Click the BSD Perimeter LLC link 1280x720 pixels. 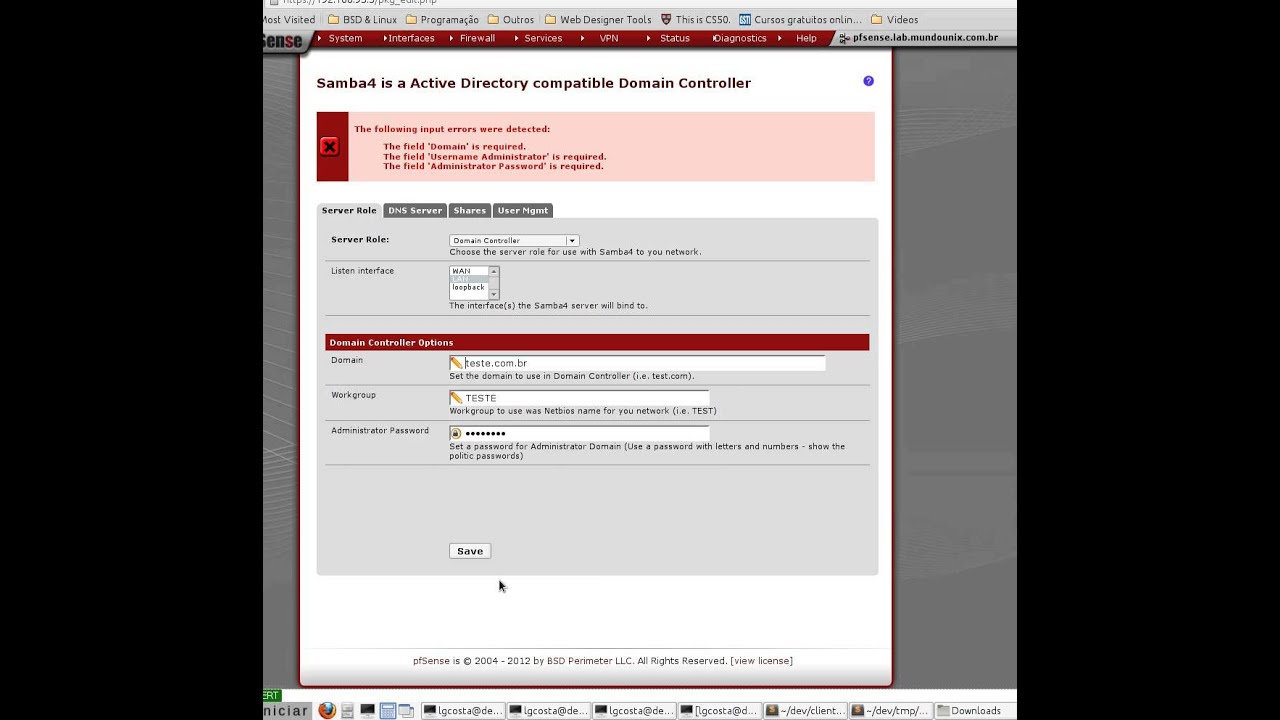click(x=590, y=661)
